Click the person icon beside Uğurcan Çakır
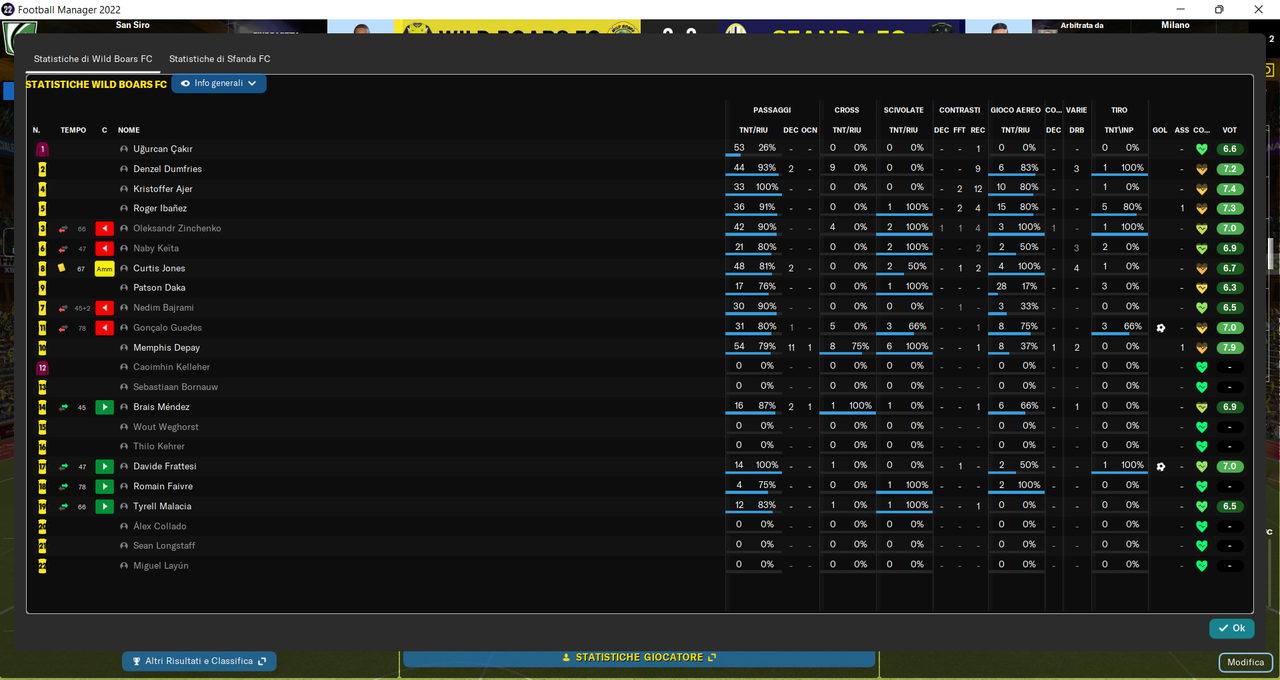The width and height of the screenshot is (1280, 680). click(x=124, y=149)
